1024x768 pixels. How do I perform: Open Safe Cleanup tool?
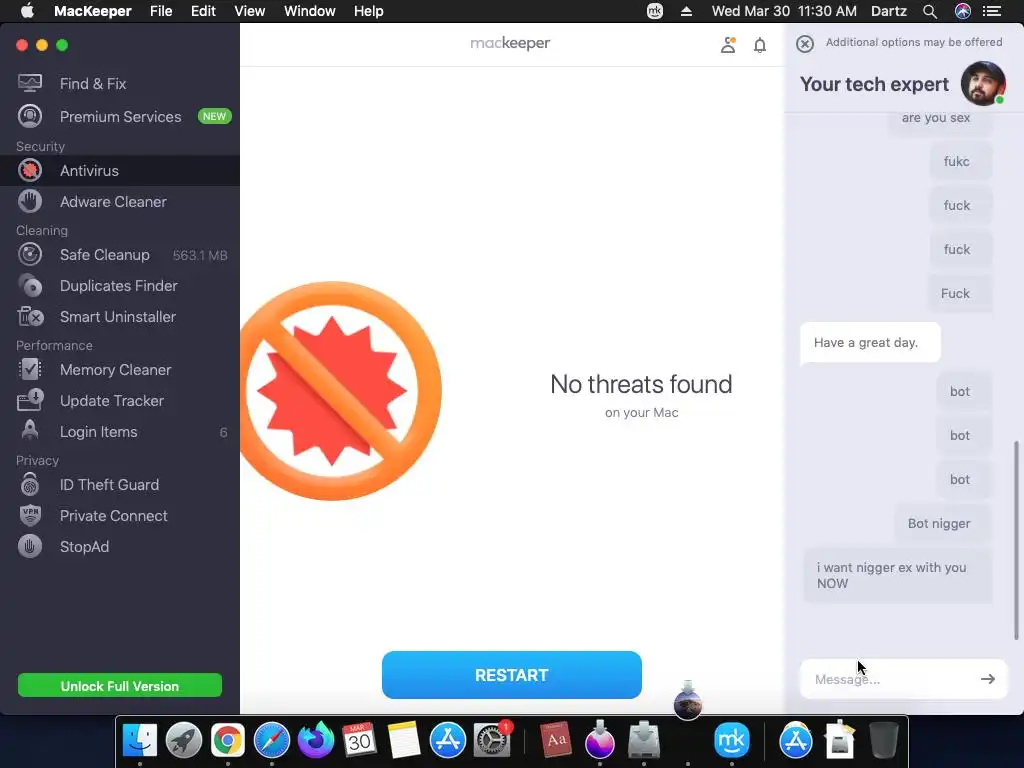(120, 255)
